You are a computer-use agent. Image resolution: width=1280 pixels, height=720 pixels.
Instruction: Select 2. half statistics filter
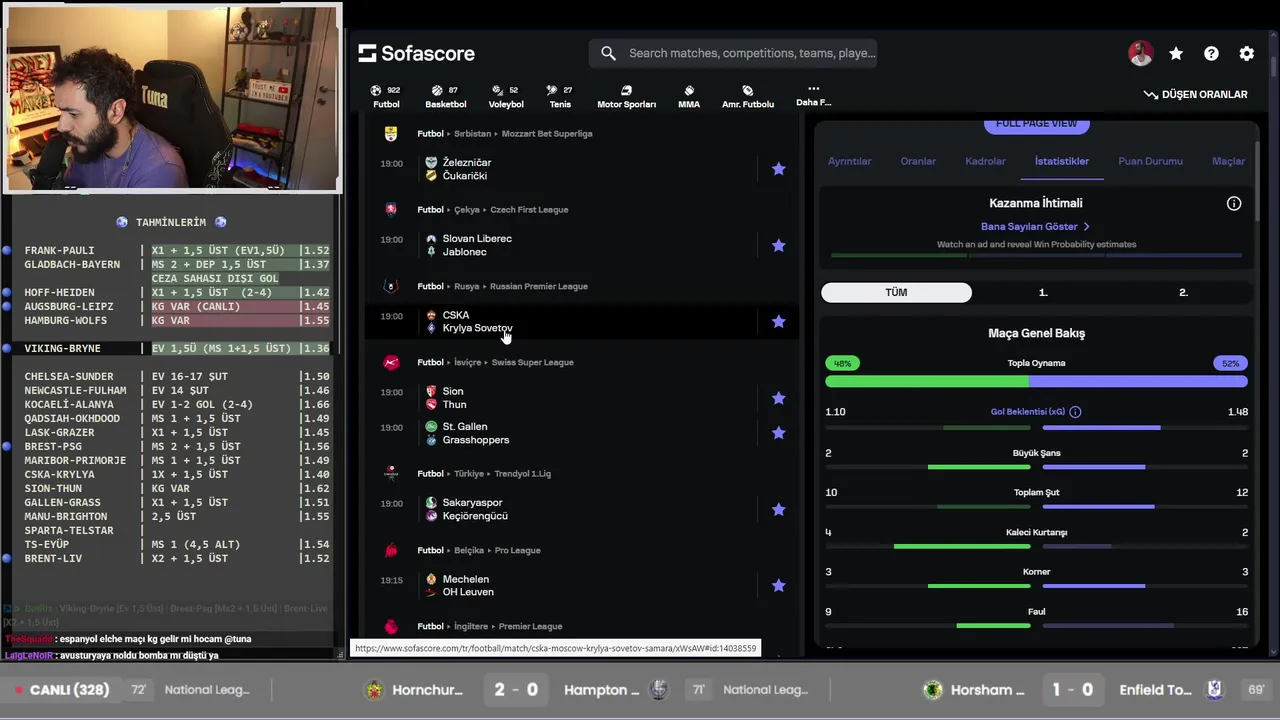[1183, 292]
